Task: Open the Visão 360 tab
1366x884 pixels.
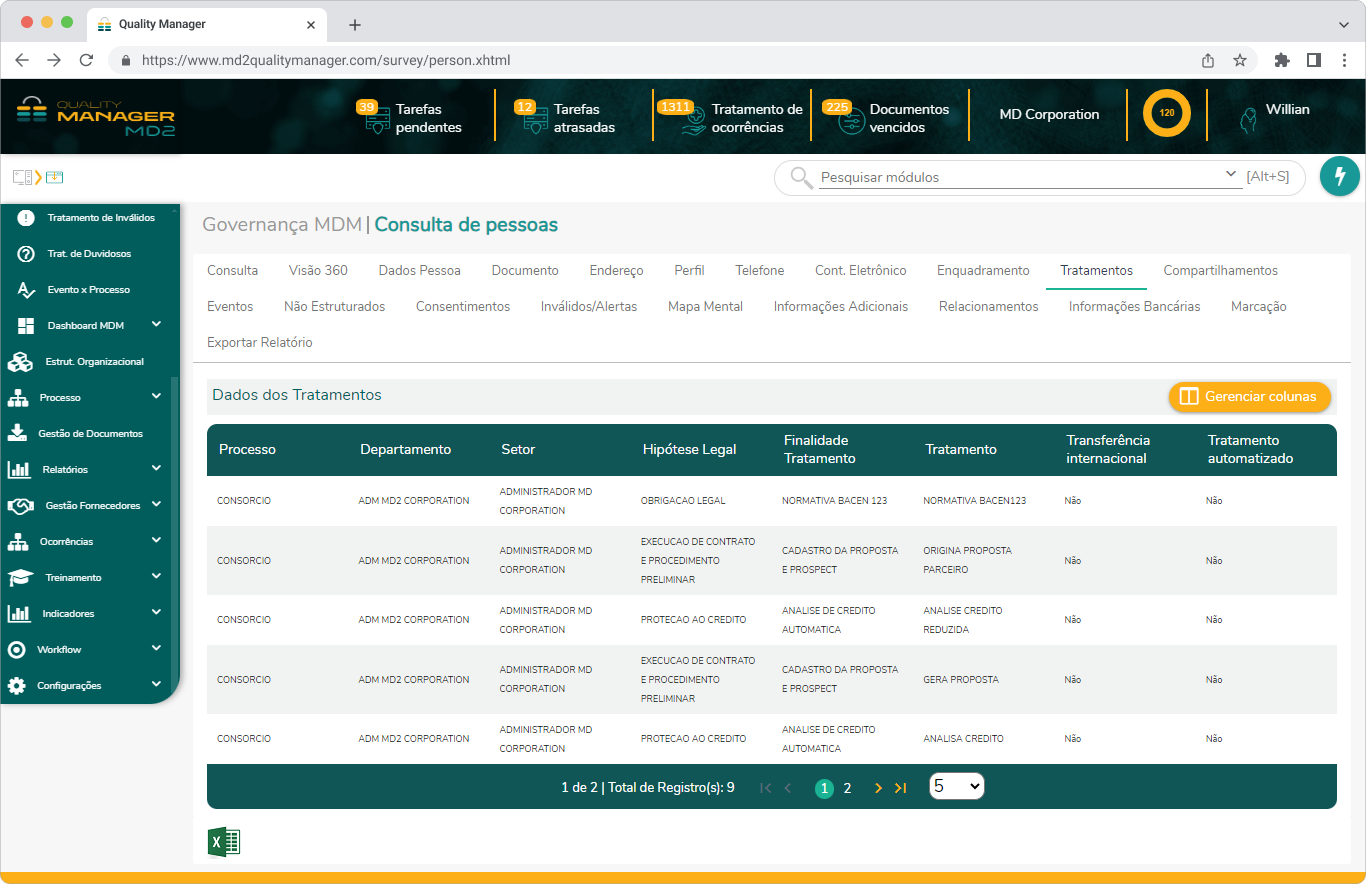Action: point(318,271)
